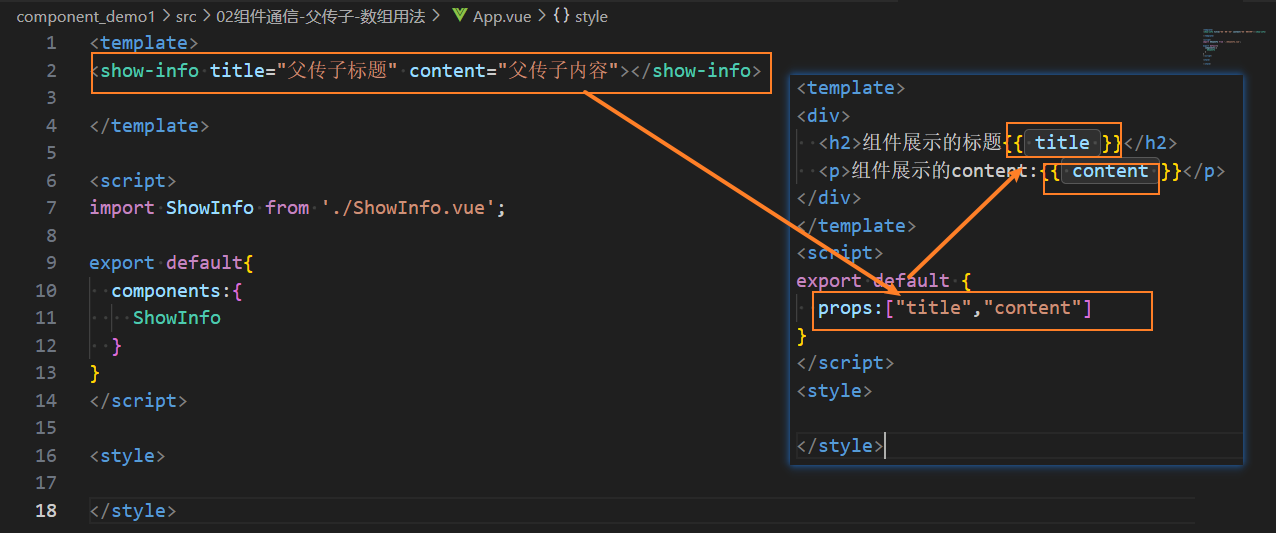Click the "content" string in the props array
1276x533 pixels.
1033,308
